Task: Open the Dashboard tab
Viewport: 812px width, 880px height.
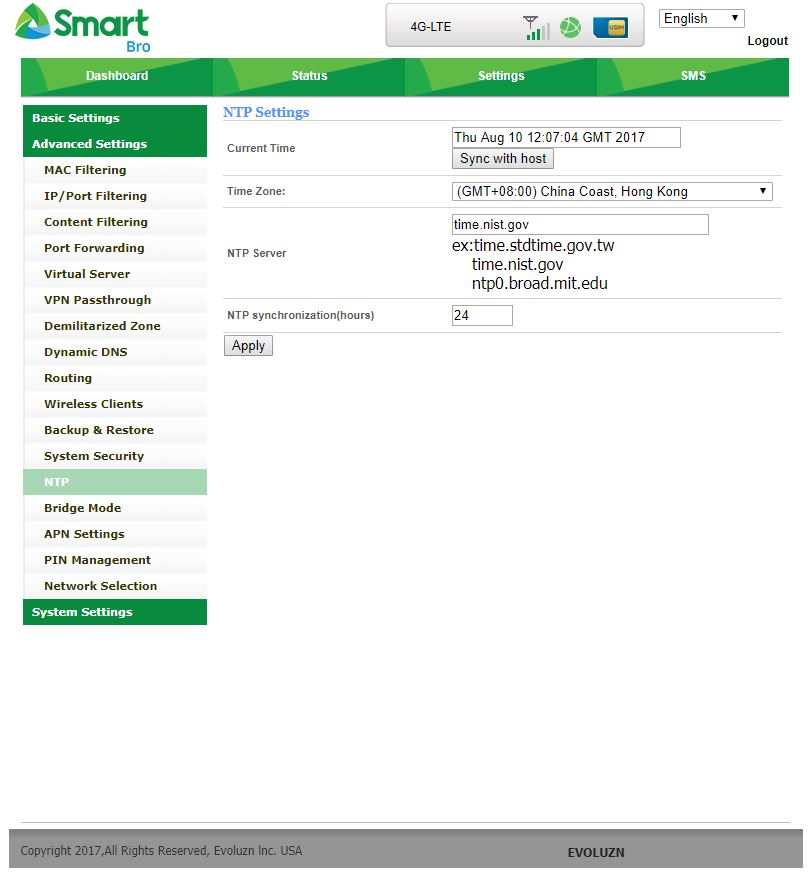Action: point(117,76)
